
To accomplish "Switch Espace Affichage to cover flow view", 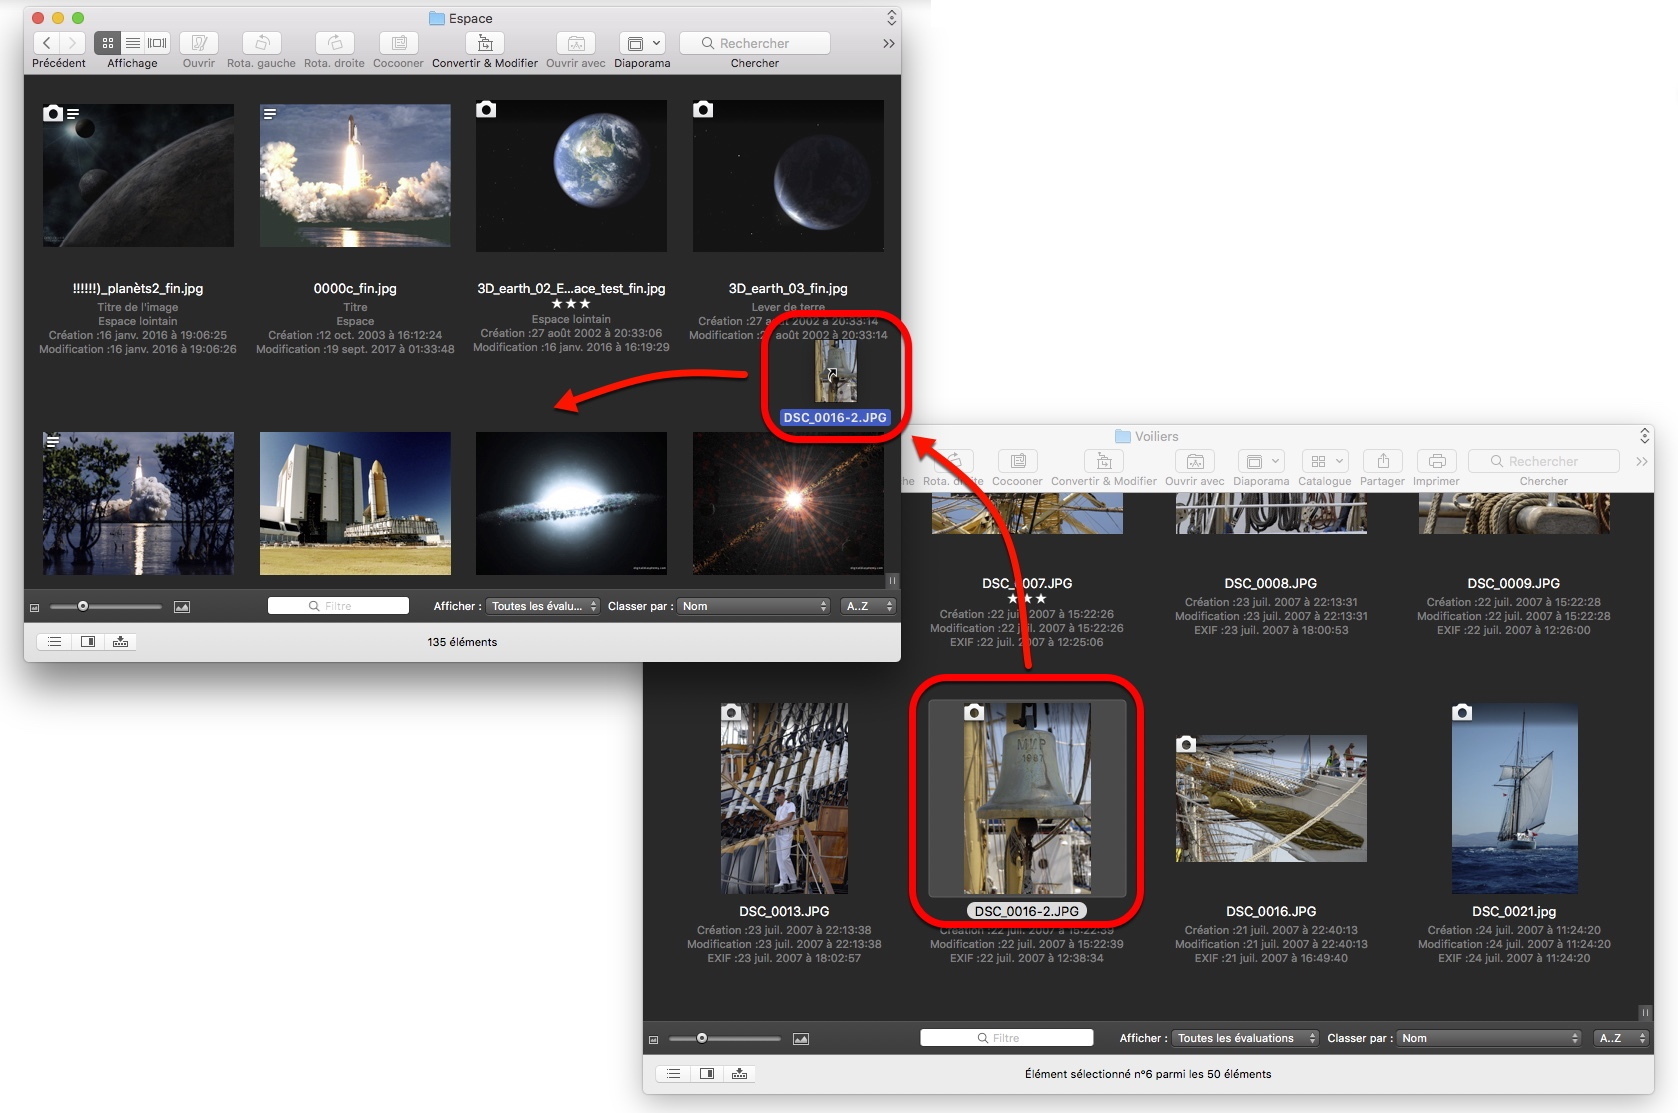I will (x=158, y=43).
